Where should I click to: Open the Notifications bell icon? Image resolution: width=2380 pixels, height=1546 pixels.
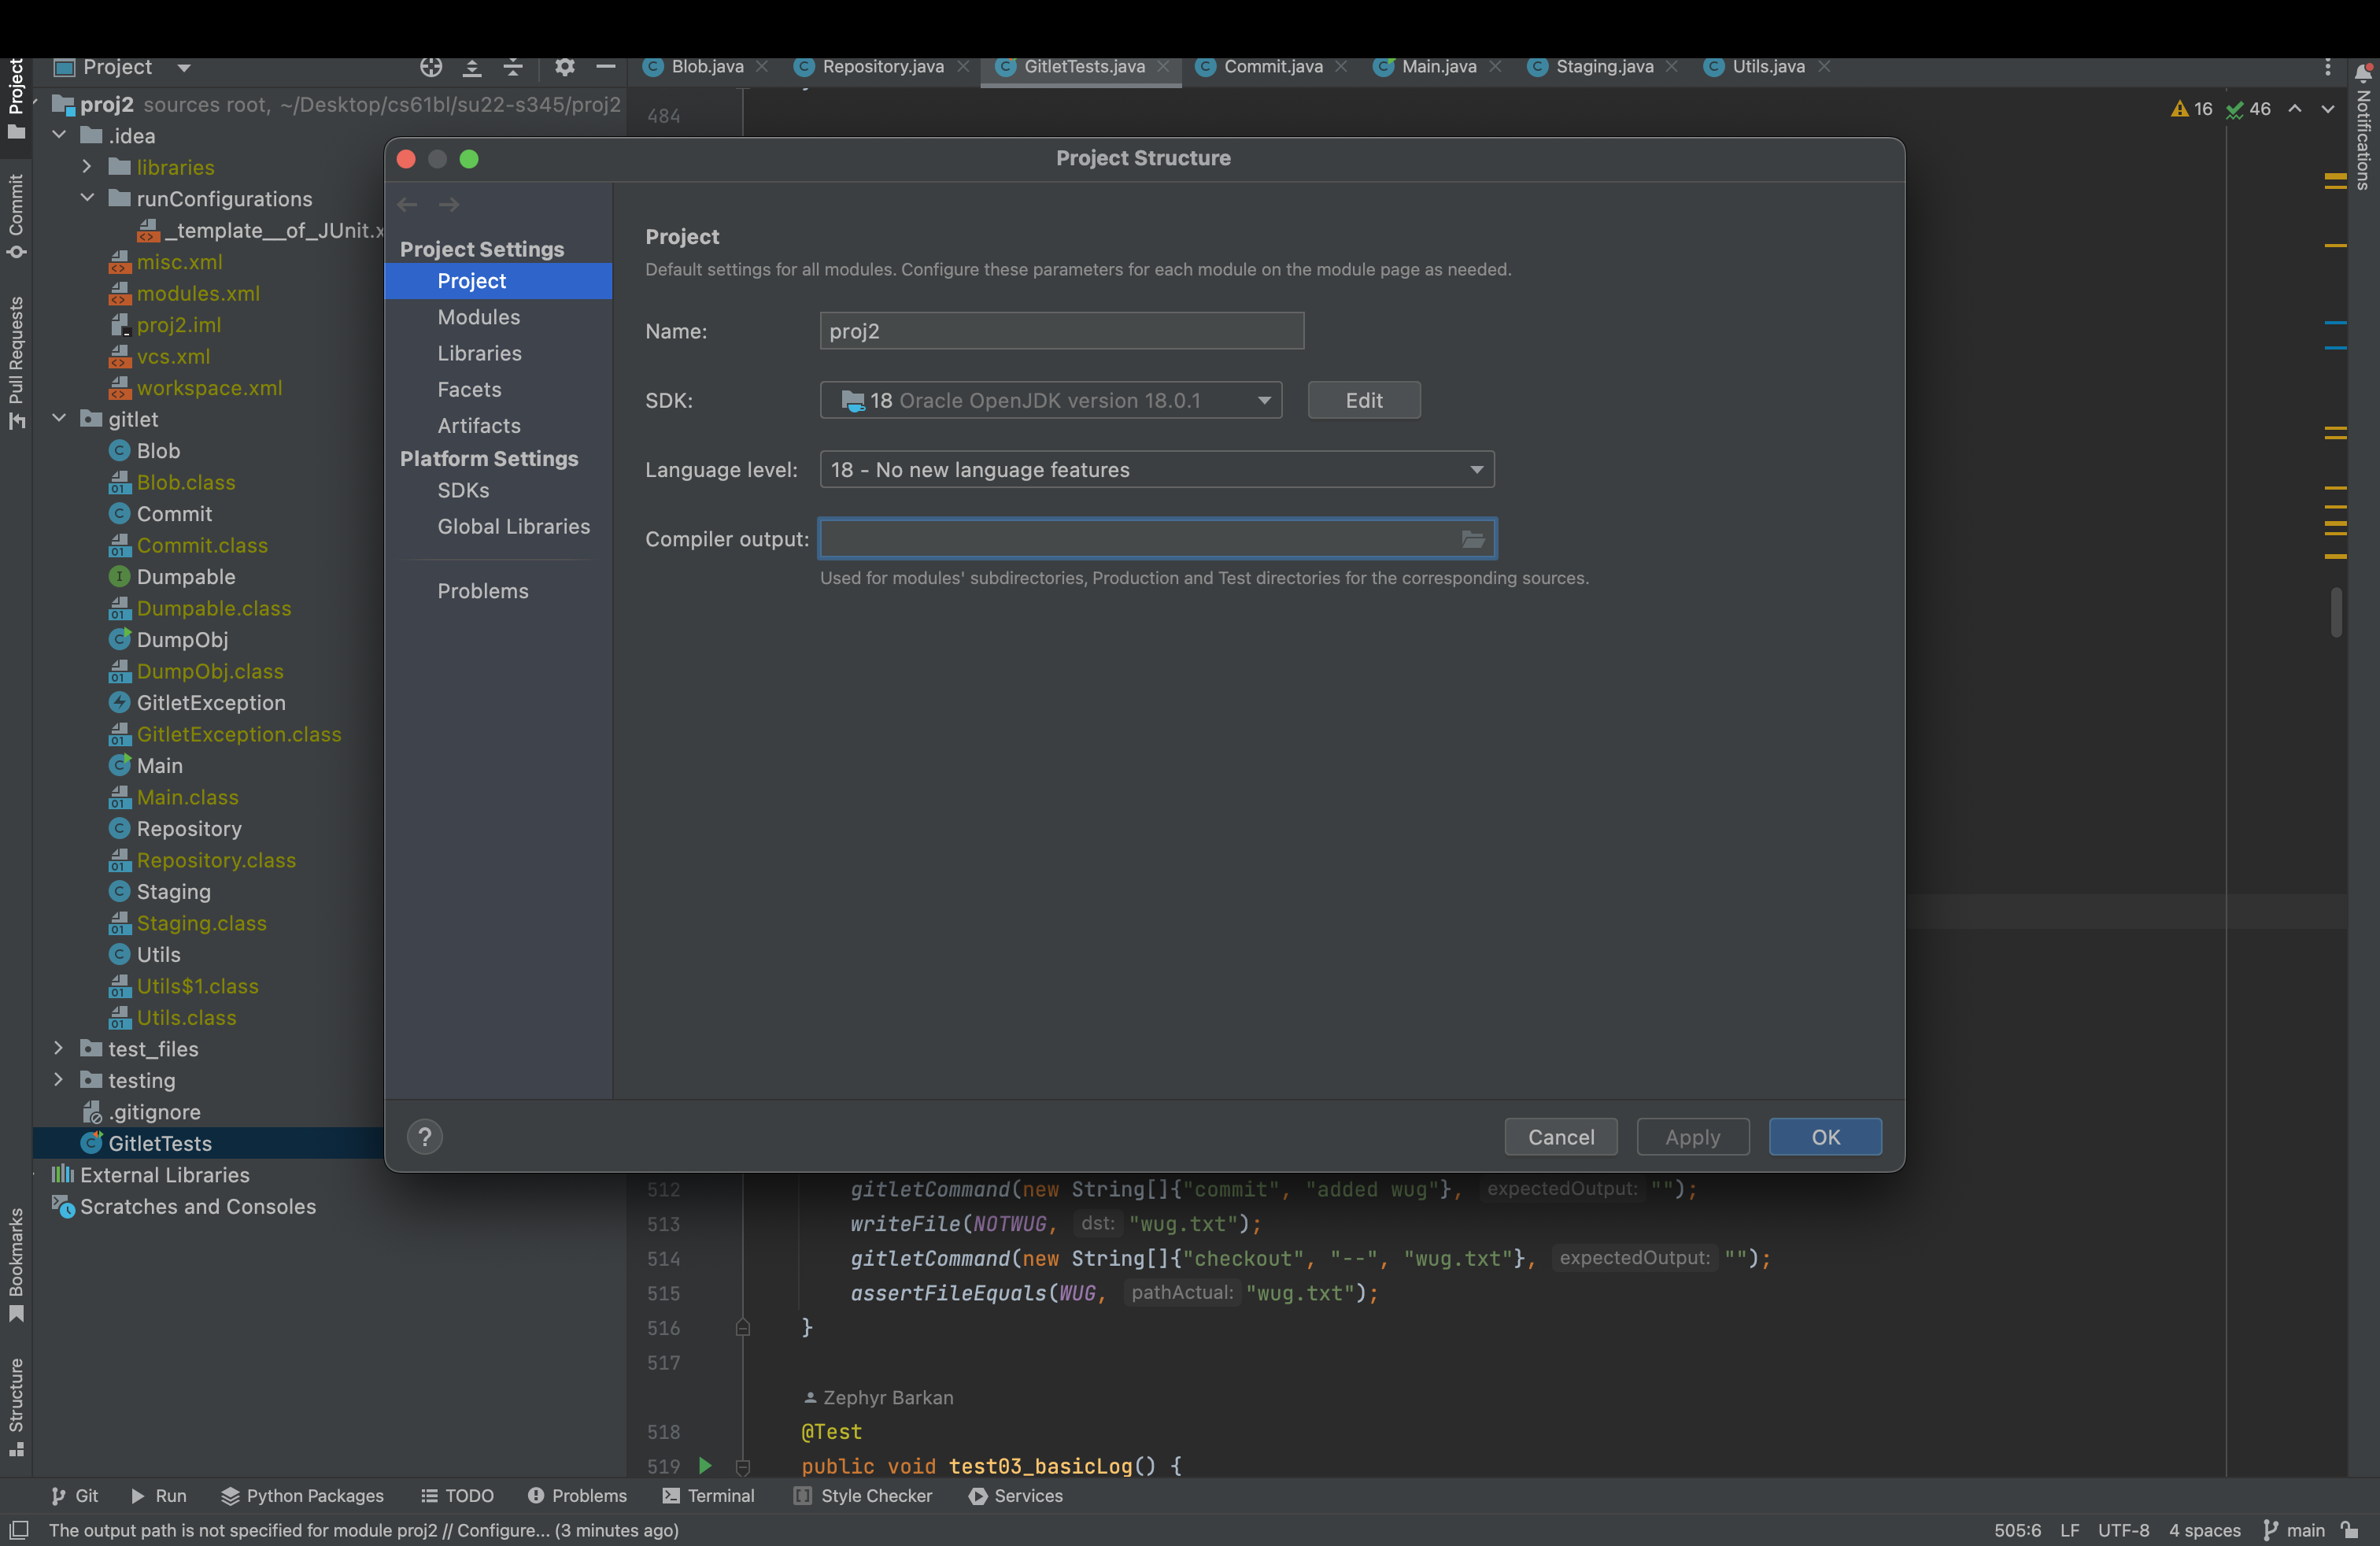click(2364, 73)
